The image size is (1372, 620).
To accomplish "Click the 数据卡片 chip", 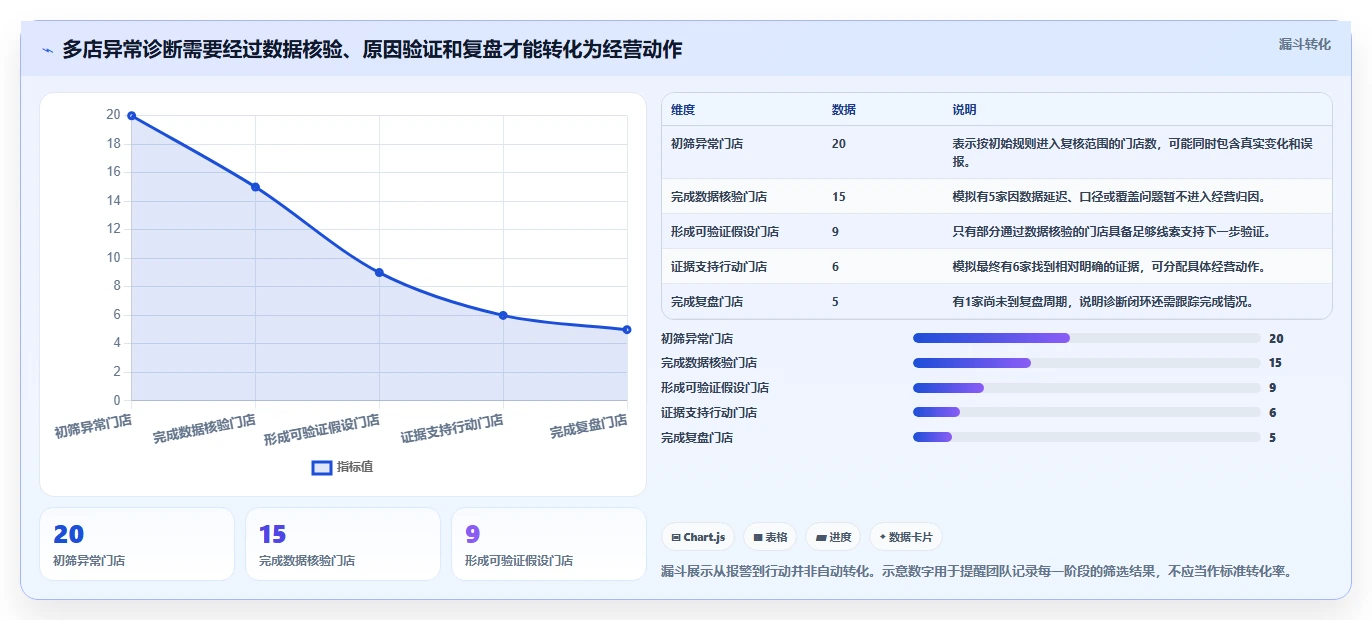I will pos(906,537).
